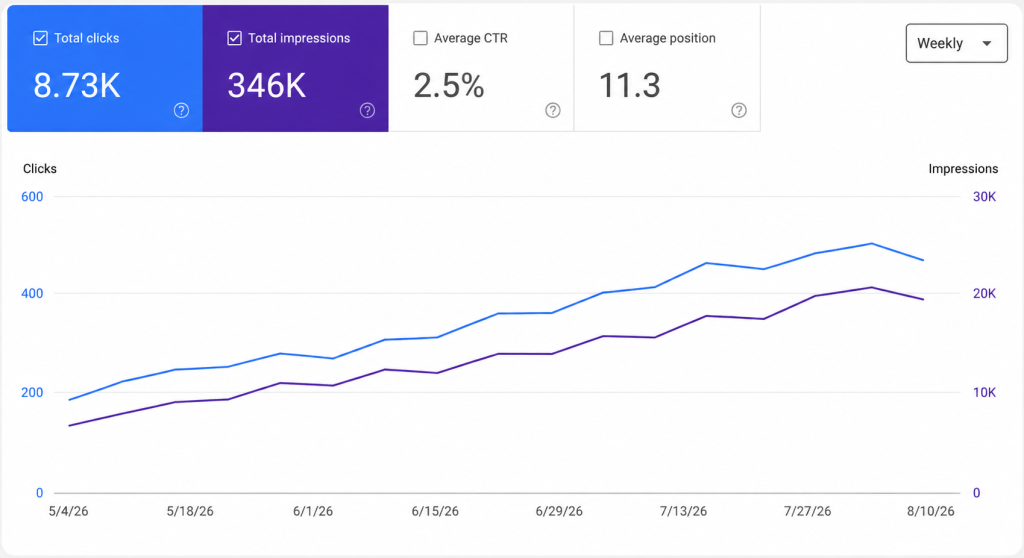This screenshot has width=1024, height=558.
Task: Click the 6/1/26 date label
Action: pyautogui.click(x=313, y=511)
